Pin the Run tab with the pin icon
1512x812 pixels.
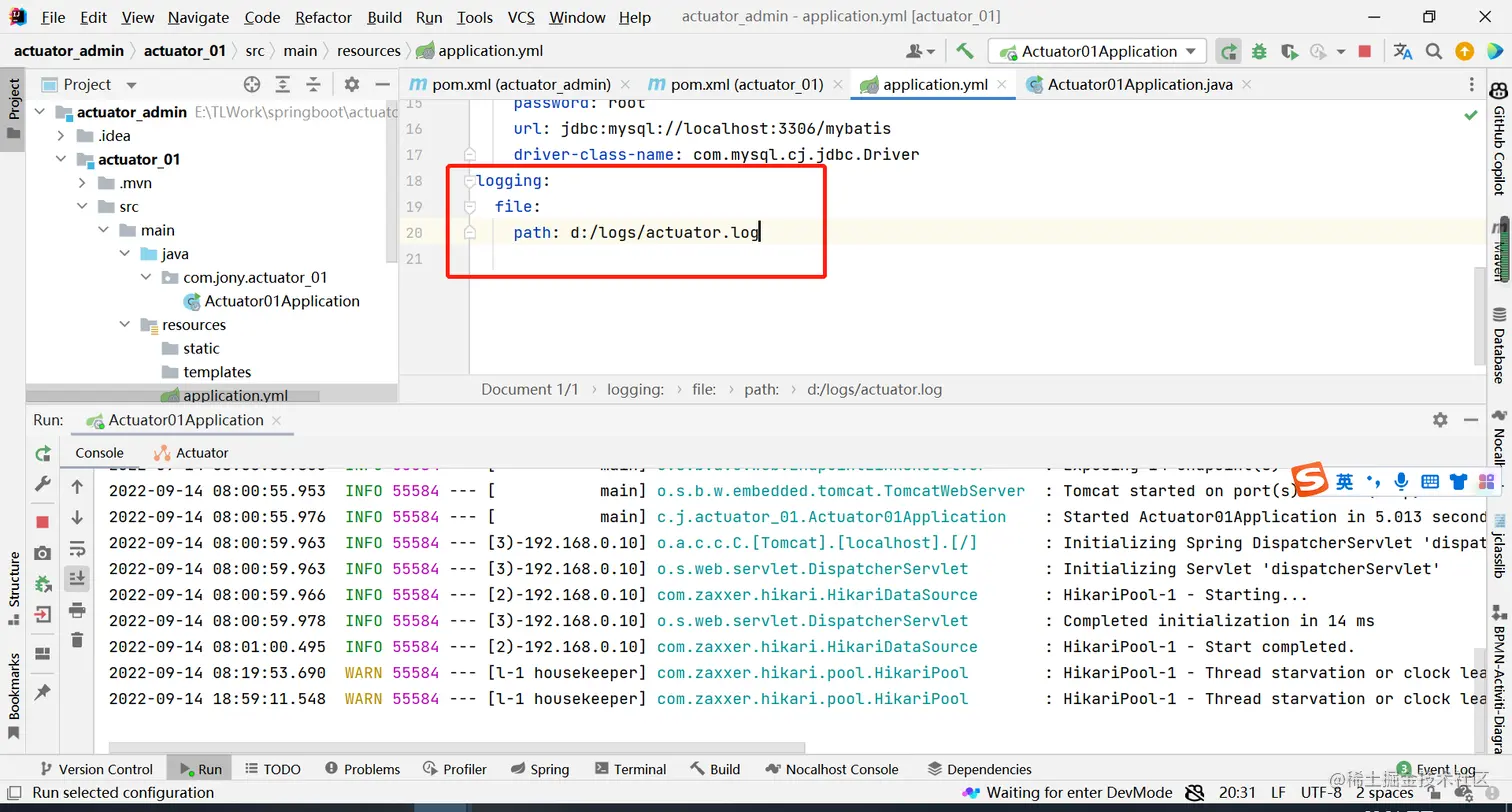pyautogui.click(x=43, y=692)
